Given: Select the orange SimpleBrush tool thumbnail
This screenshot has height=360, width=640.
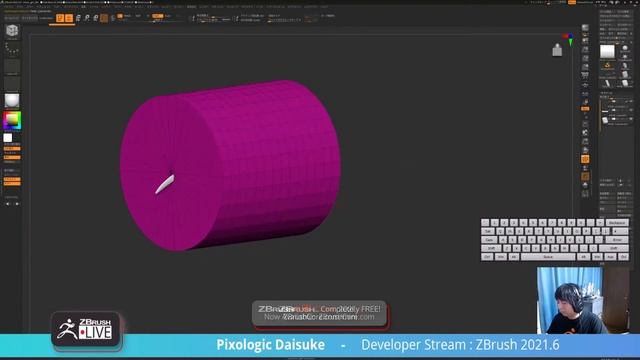Looking at the screenshot, I should [x=607, y=66].
